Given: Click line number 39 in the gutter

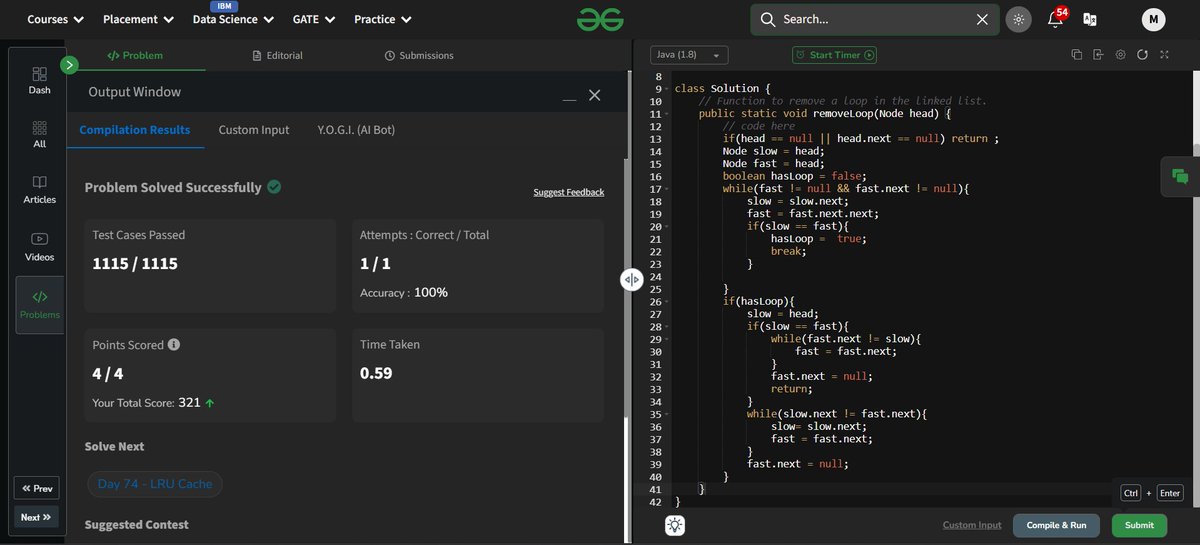Looking at the screenshot, I should pyautogui.click(x=655, y=464).
